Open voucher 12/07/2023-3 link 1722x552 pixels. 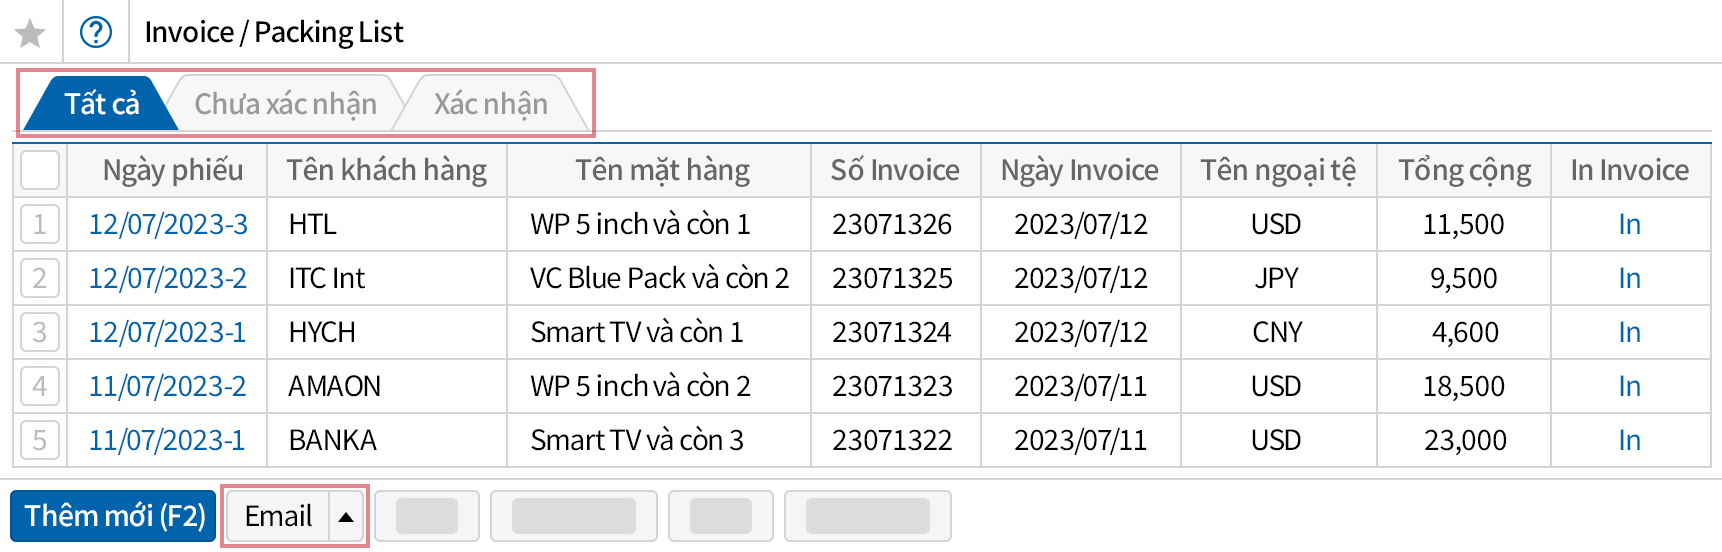coord(168,224)
